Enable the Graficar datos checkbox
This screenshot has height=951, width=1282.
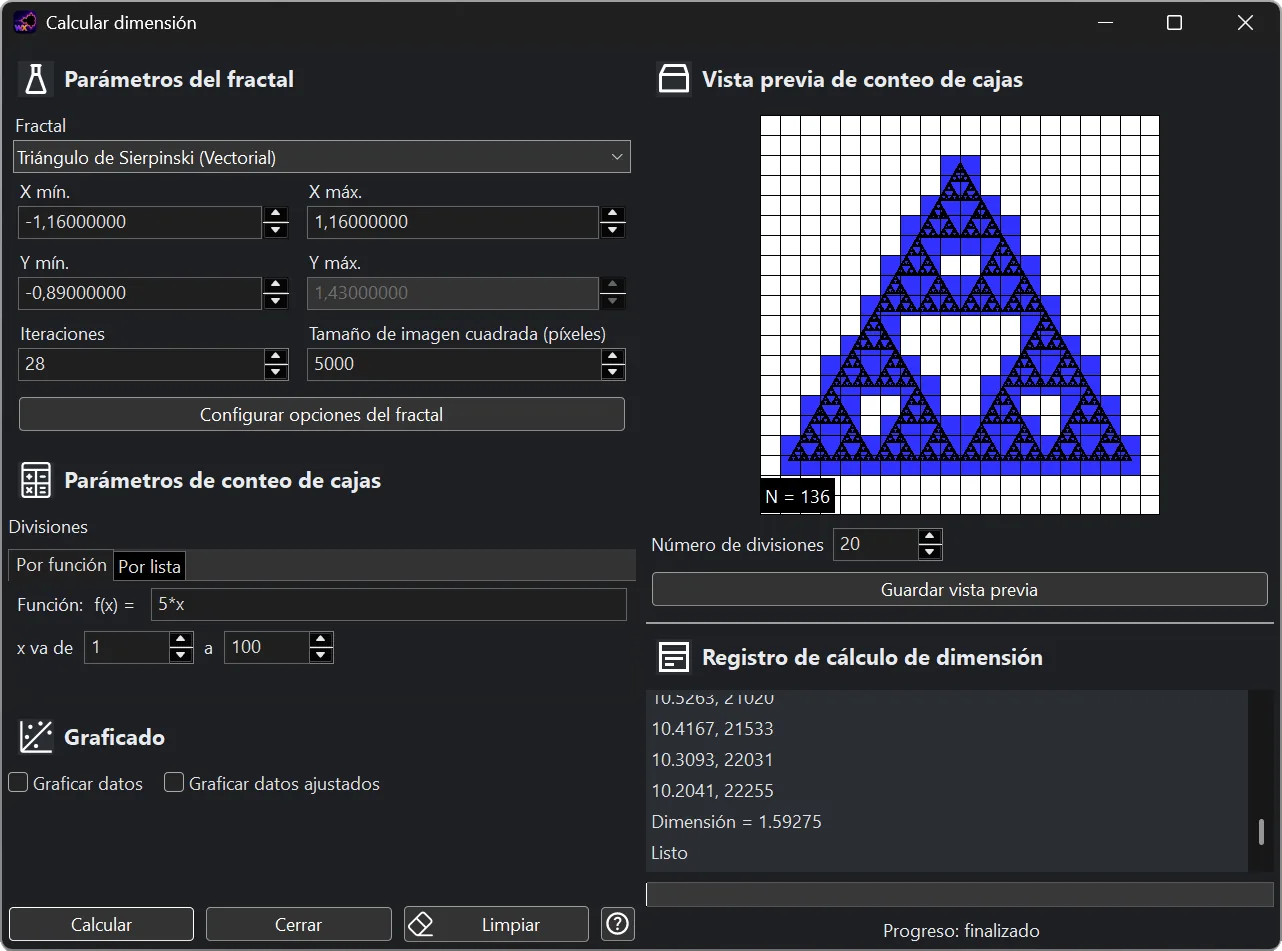[18, 783]
